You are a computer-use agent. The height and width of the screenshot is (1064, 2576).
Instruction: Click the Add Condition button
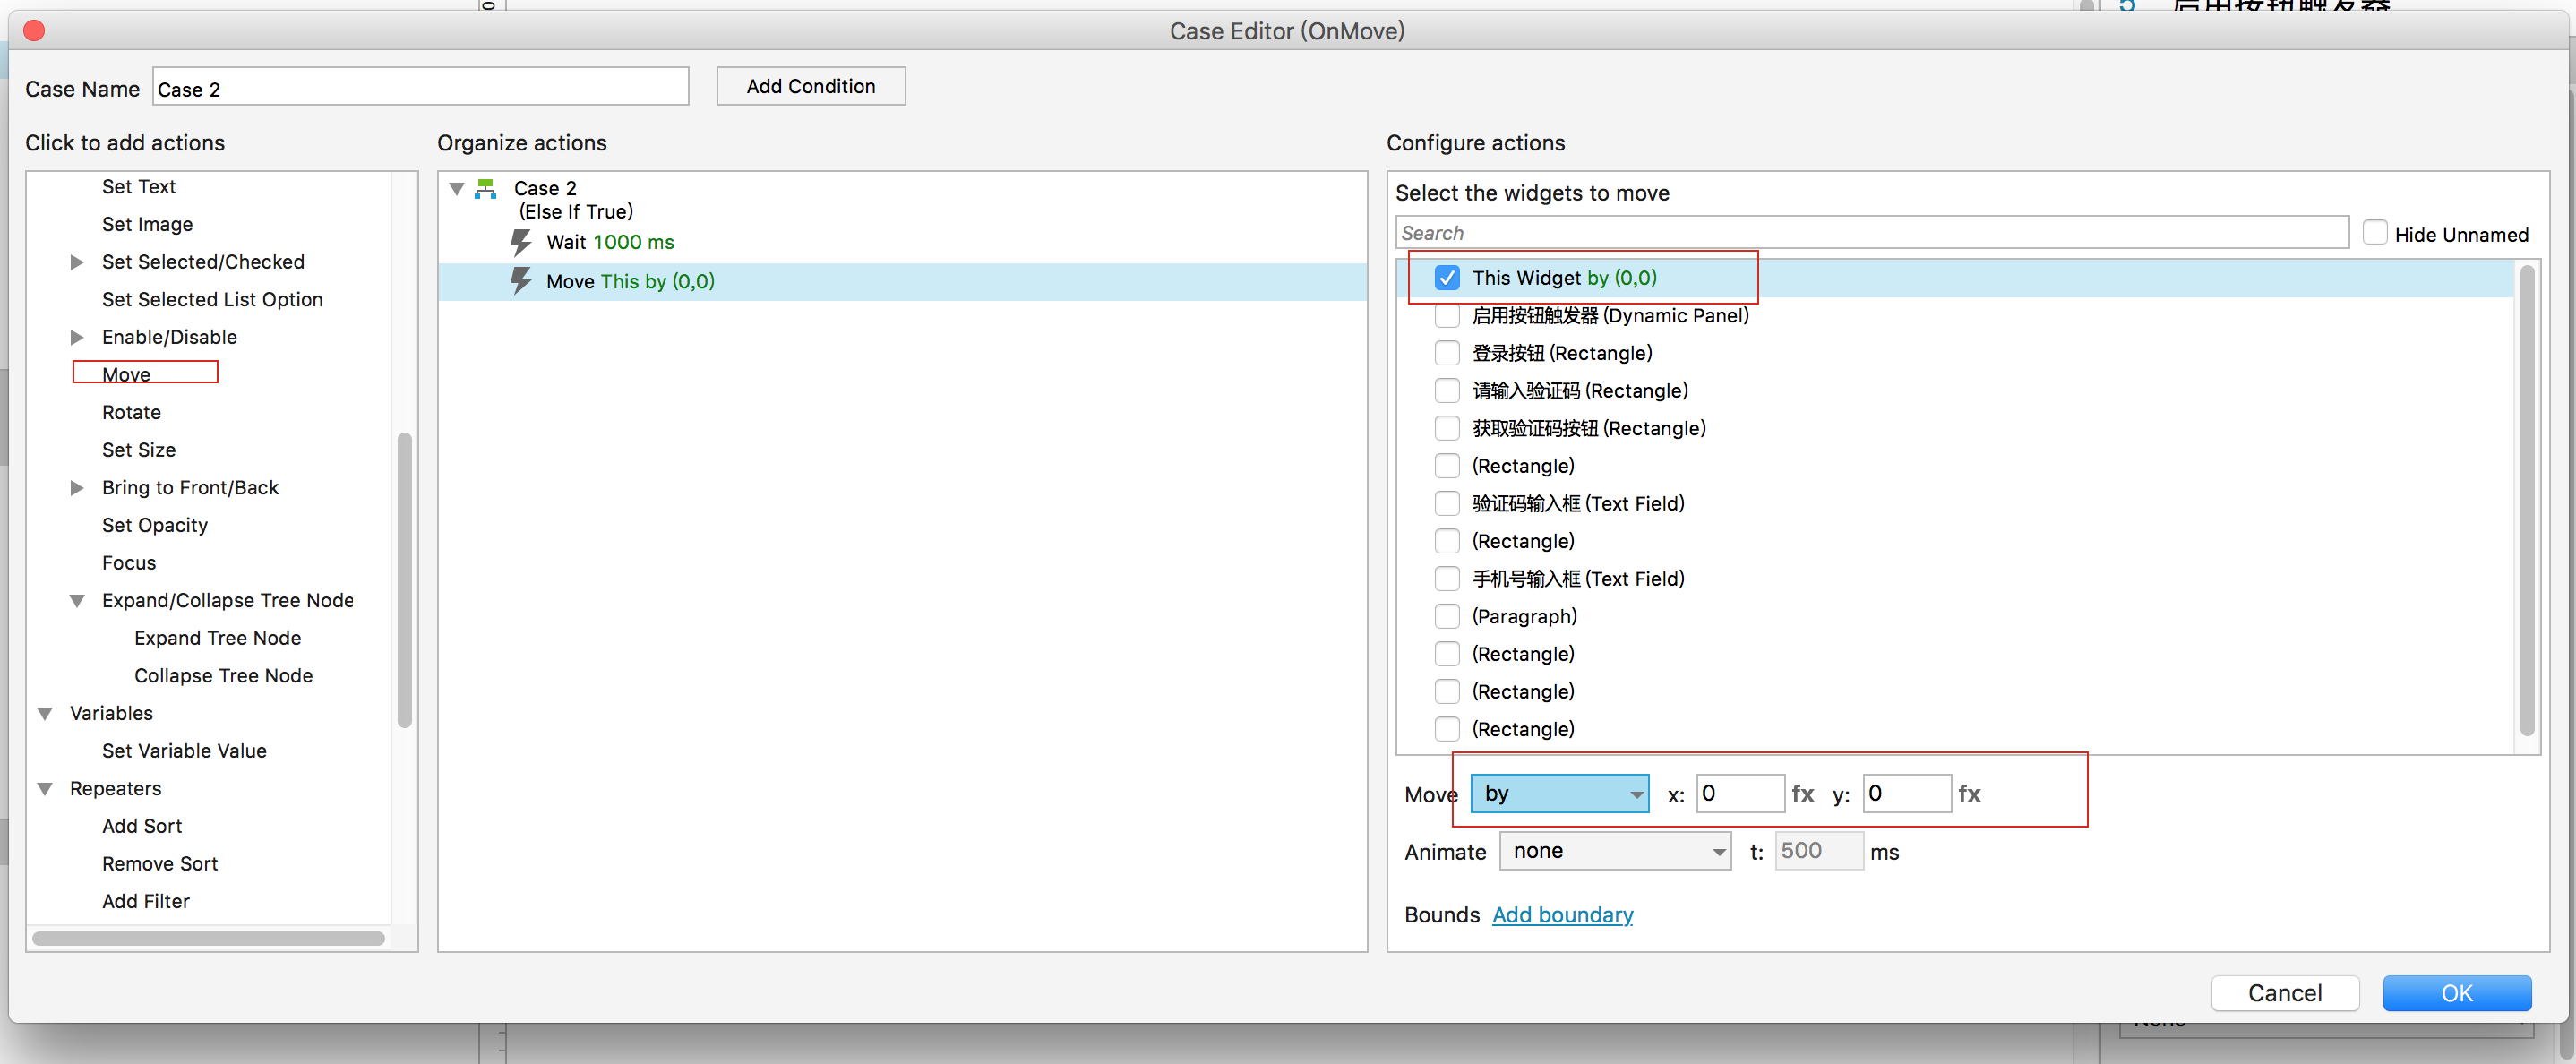click(811, 86)
